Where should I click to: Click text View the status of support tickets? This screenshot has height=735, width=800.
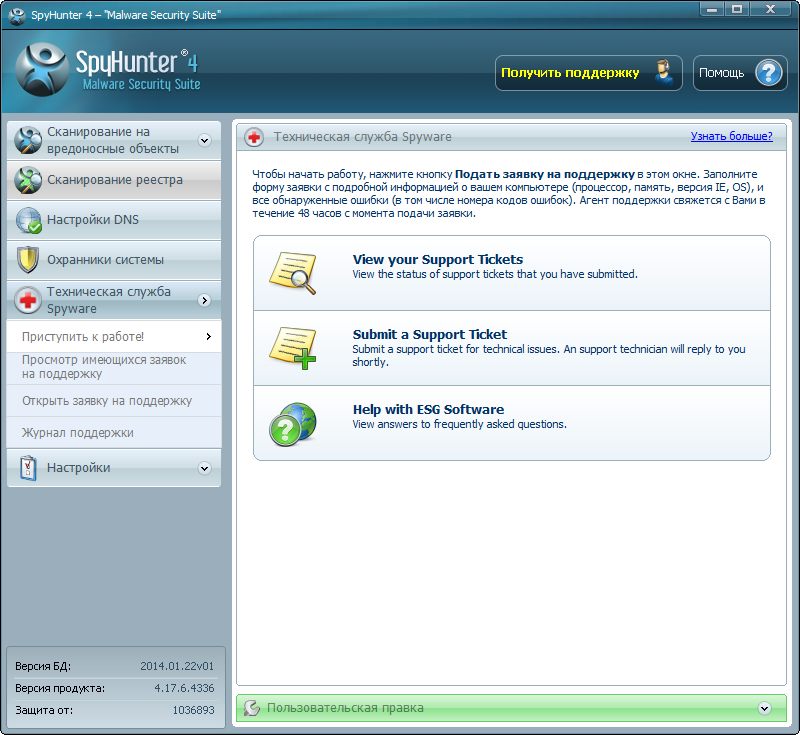(x=495, y=274)
